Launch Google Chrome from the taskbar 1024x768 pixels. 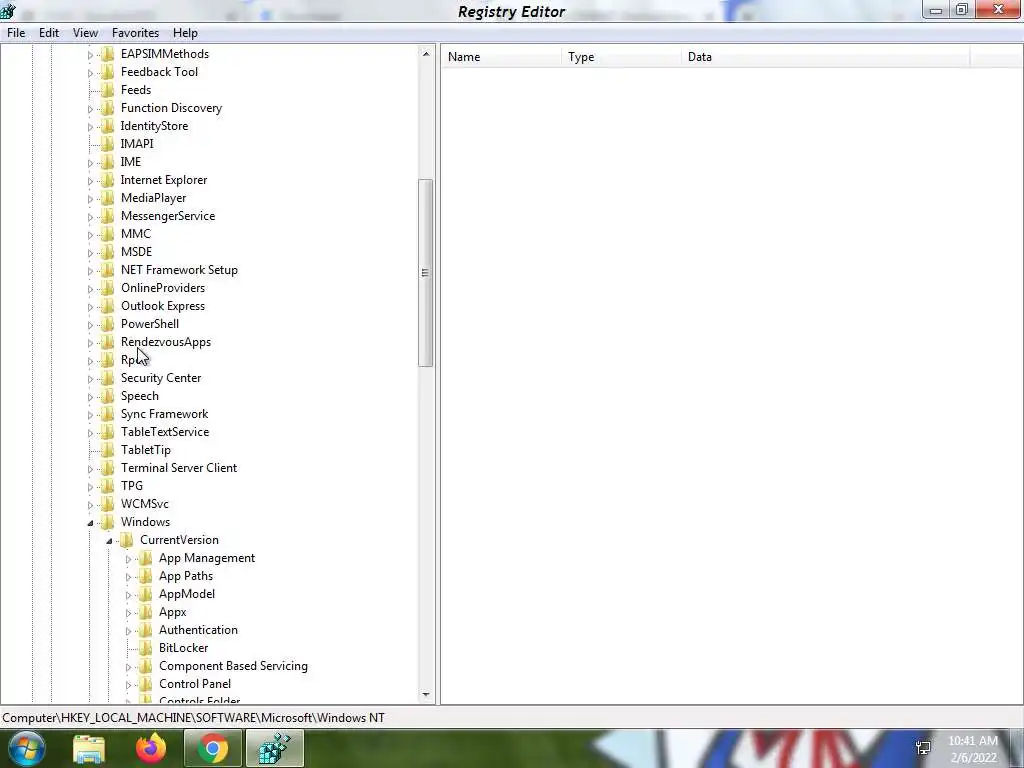(212, 748)
